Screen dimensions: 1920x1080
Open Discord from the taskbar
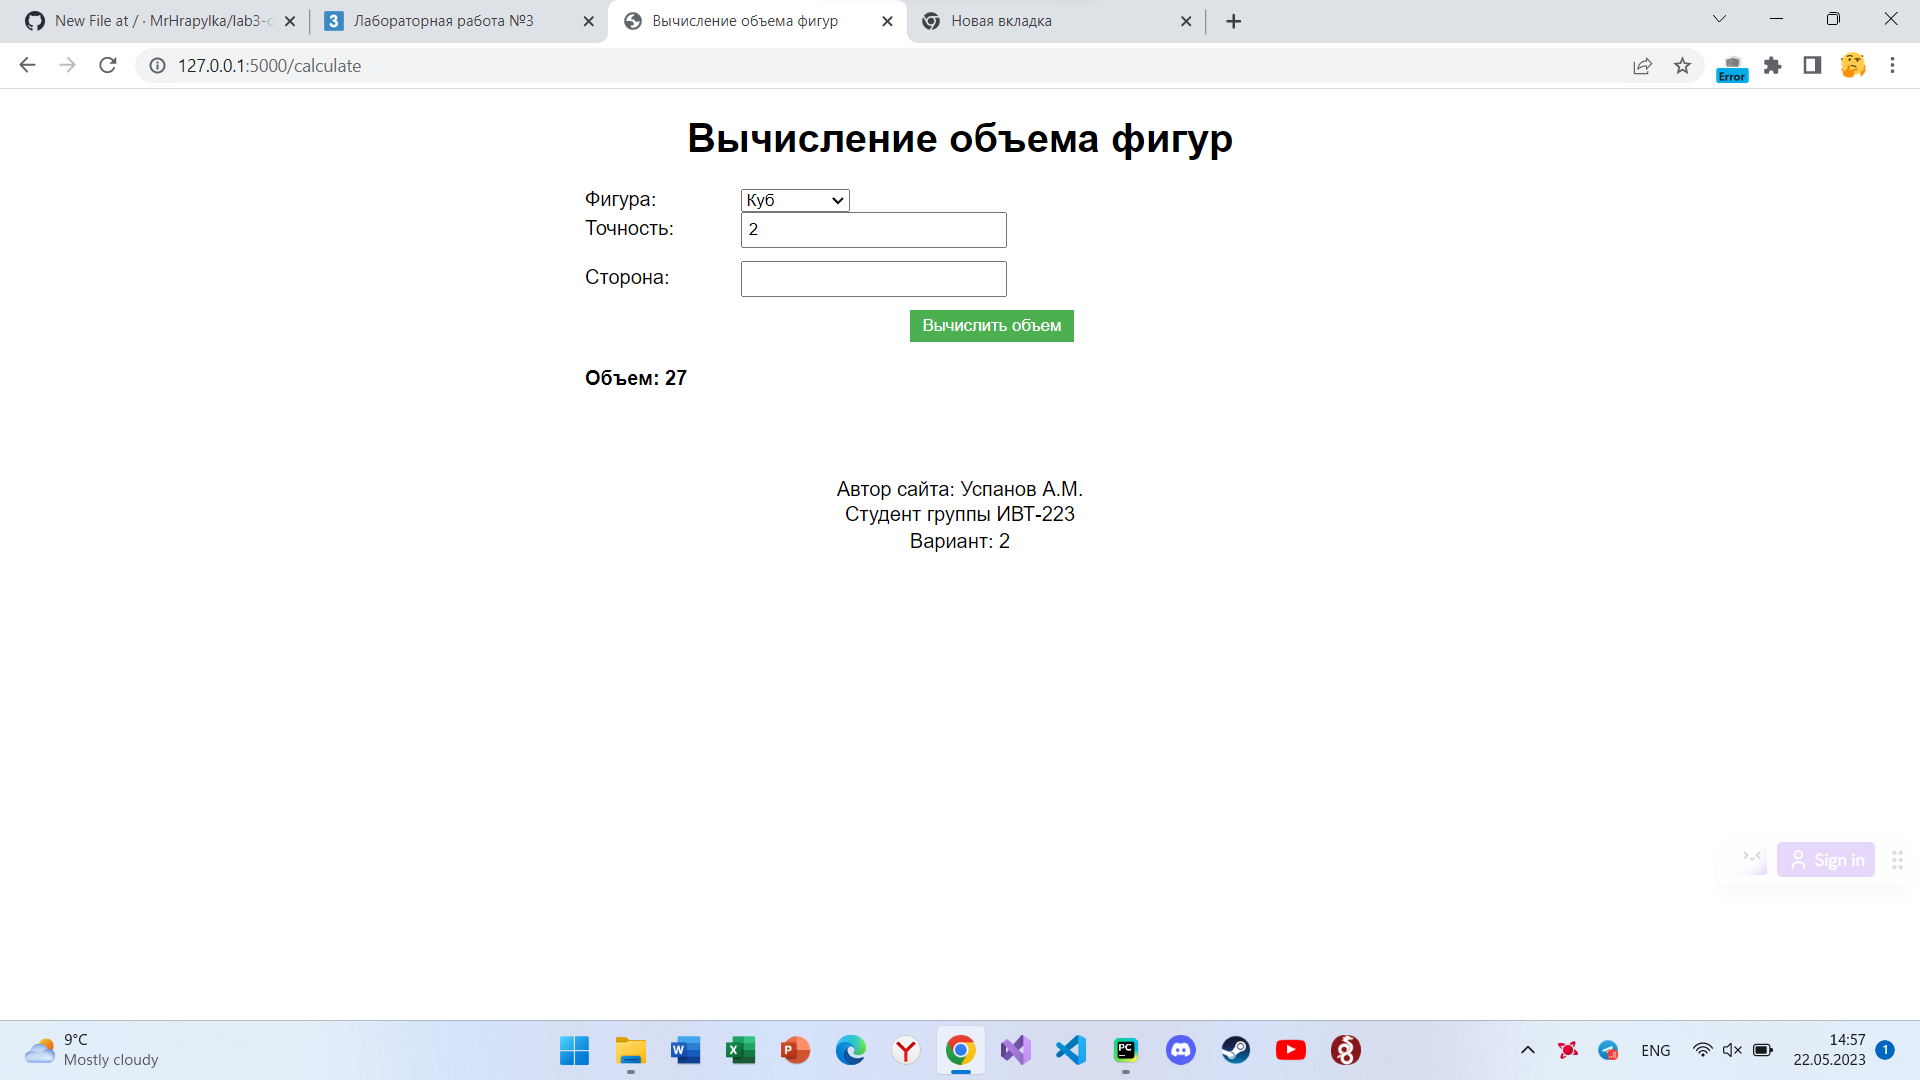click(x=1181, y=1050)
